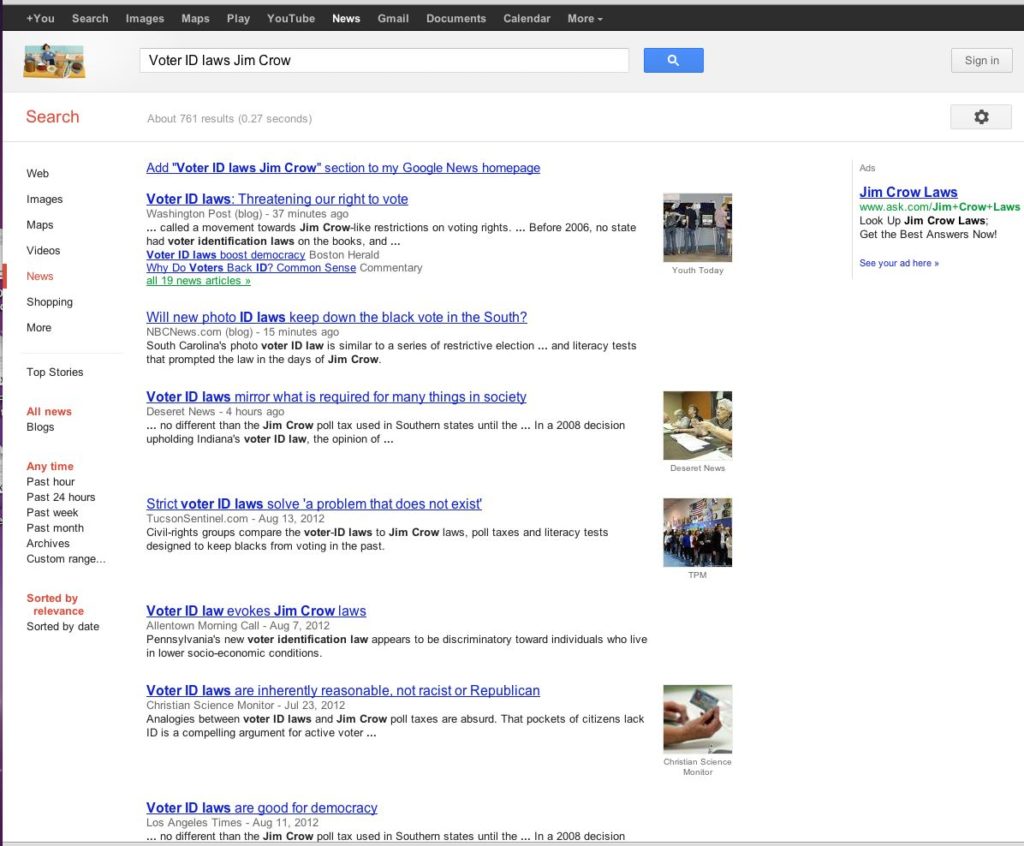Click the ask.com Jim+Crow+Laws ad URL
The width and height of the screenshot is (1024, 846).
point(939,207)
